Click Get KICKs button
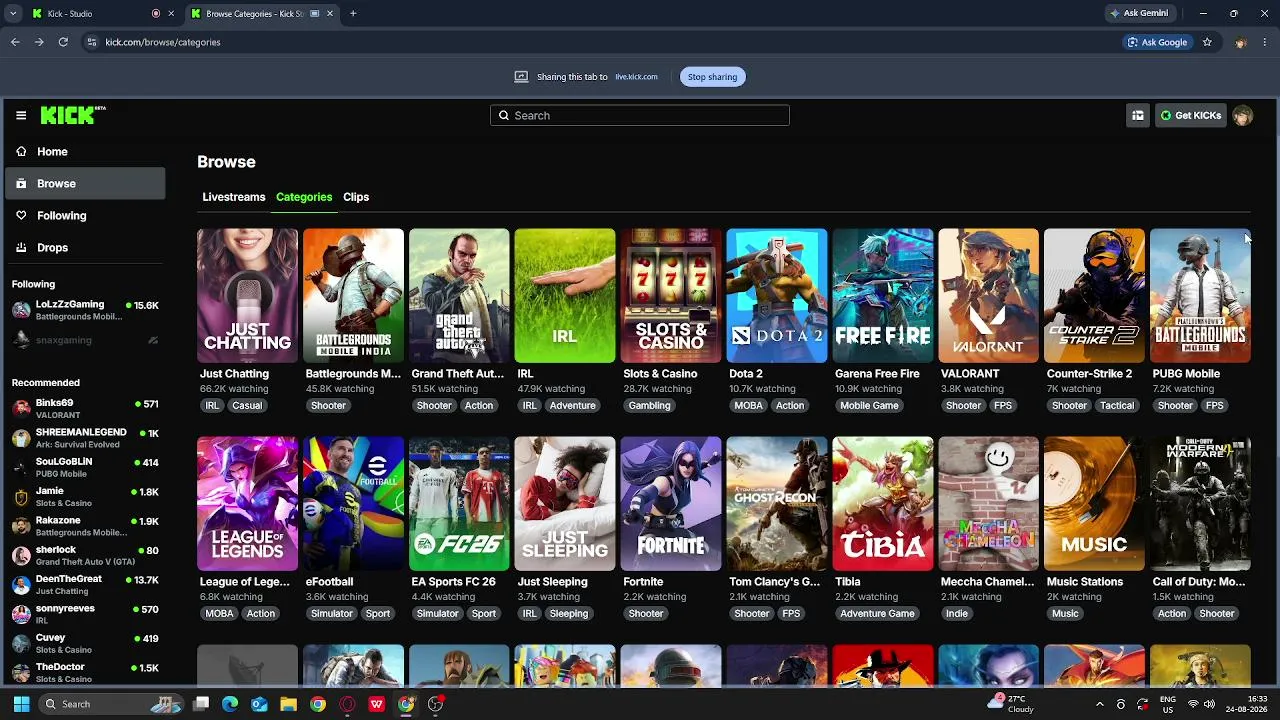The height and width of the screenshot is (720, 1280). (1190, 116)
